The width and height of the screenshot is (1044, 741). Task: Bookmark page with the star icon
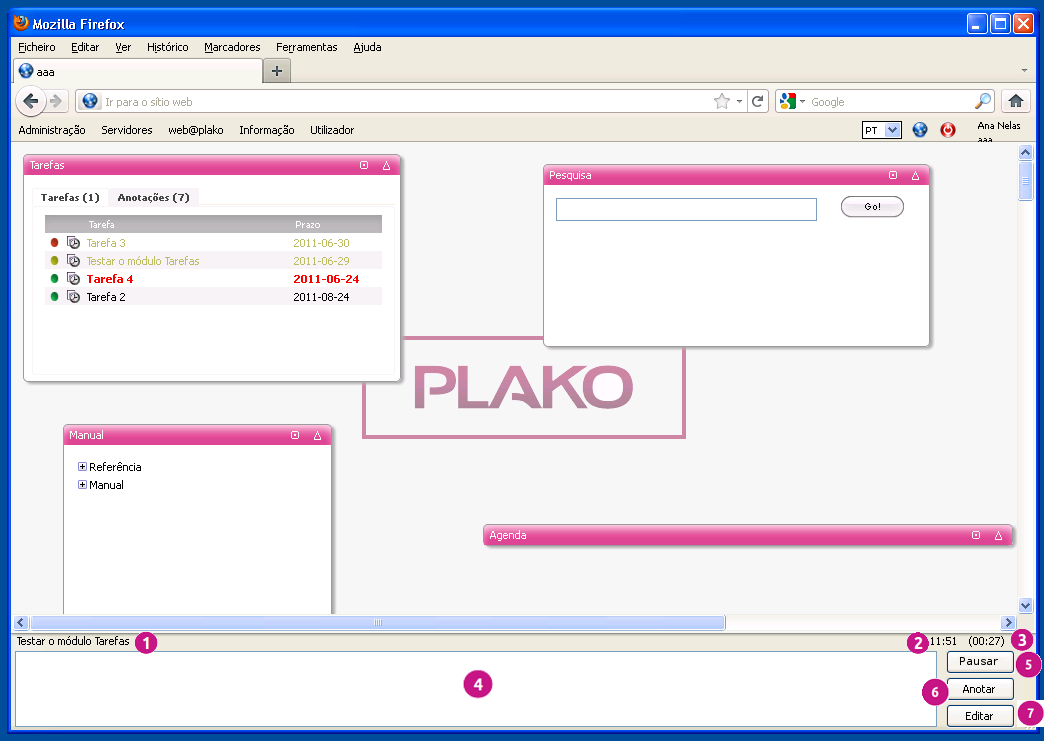tap(722, 101)
